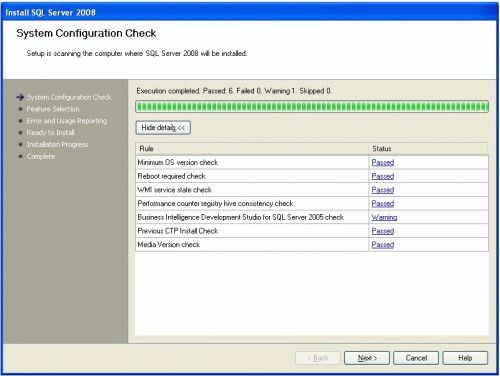Open Passed link for Reboot required check
This screenshot has height=376, width=500.
click(x=383, y=176)
